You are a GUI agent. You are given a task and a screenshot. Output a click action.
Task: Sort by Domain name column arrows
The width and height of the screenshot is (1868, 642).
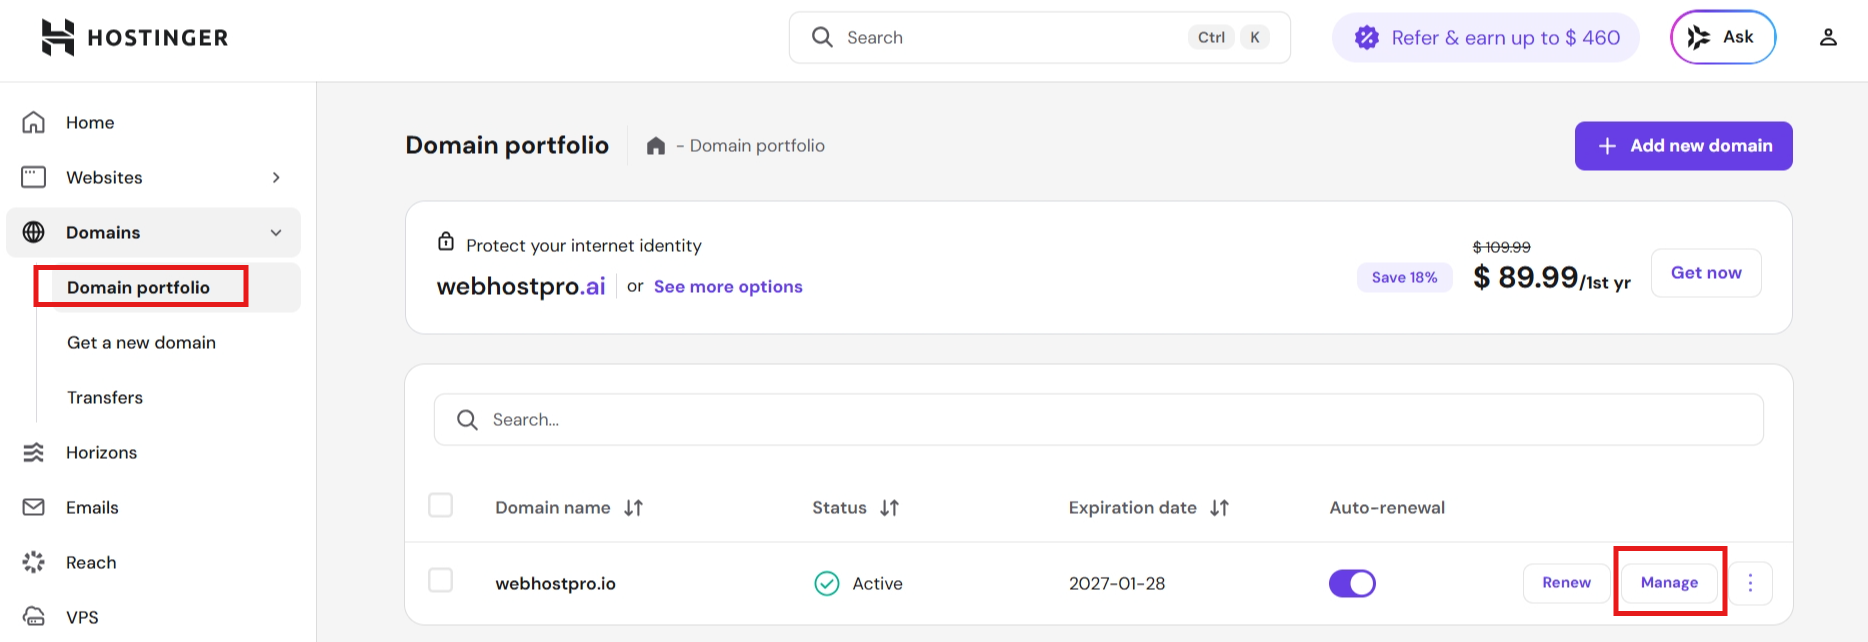(x=633, y=508)
